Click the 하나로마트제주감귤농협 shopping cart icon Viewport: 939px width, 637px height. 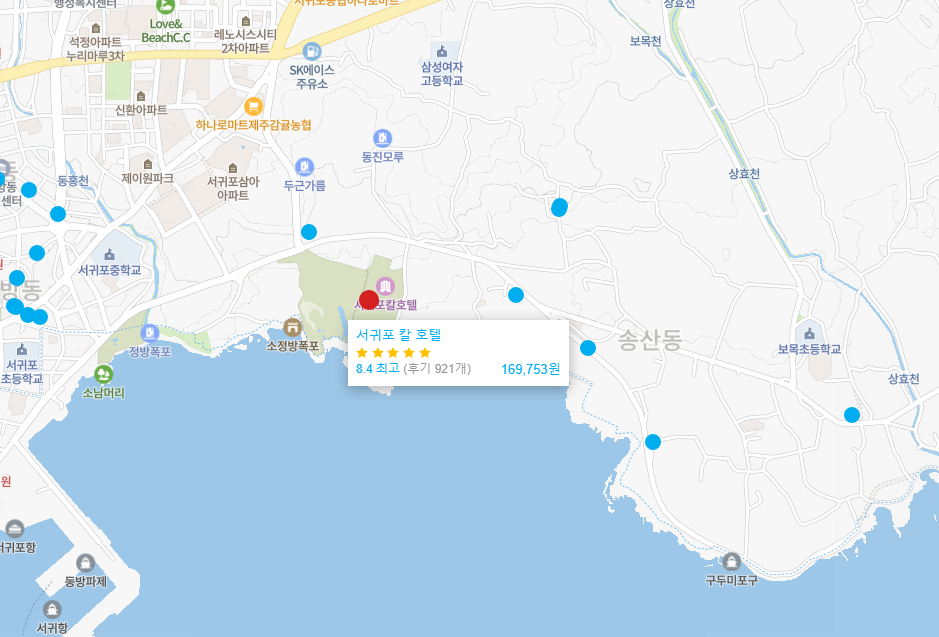(x=254, y=107)
